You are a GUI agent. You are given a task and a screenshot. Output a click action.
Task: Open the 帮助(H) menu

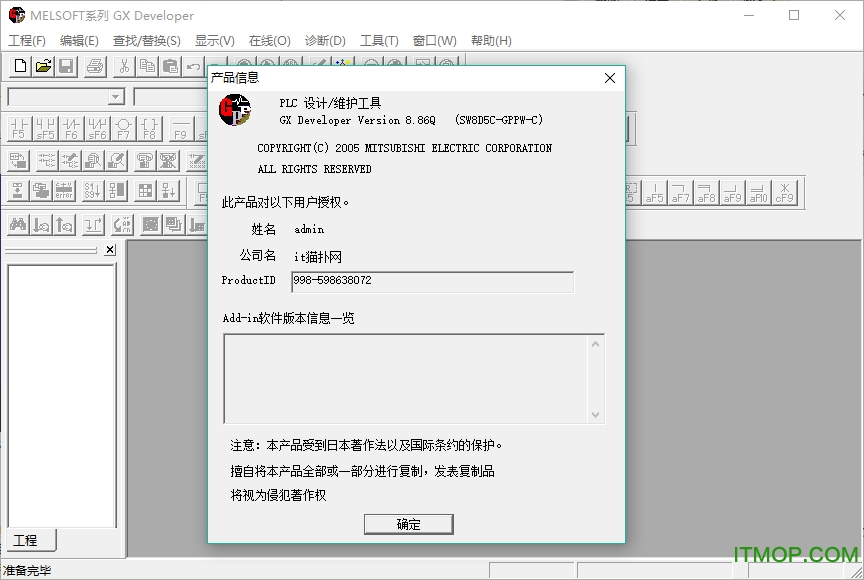point(491,41)
